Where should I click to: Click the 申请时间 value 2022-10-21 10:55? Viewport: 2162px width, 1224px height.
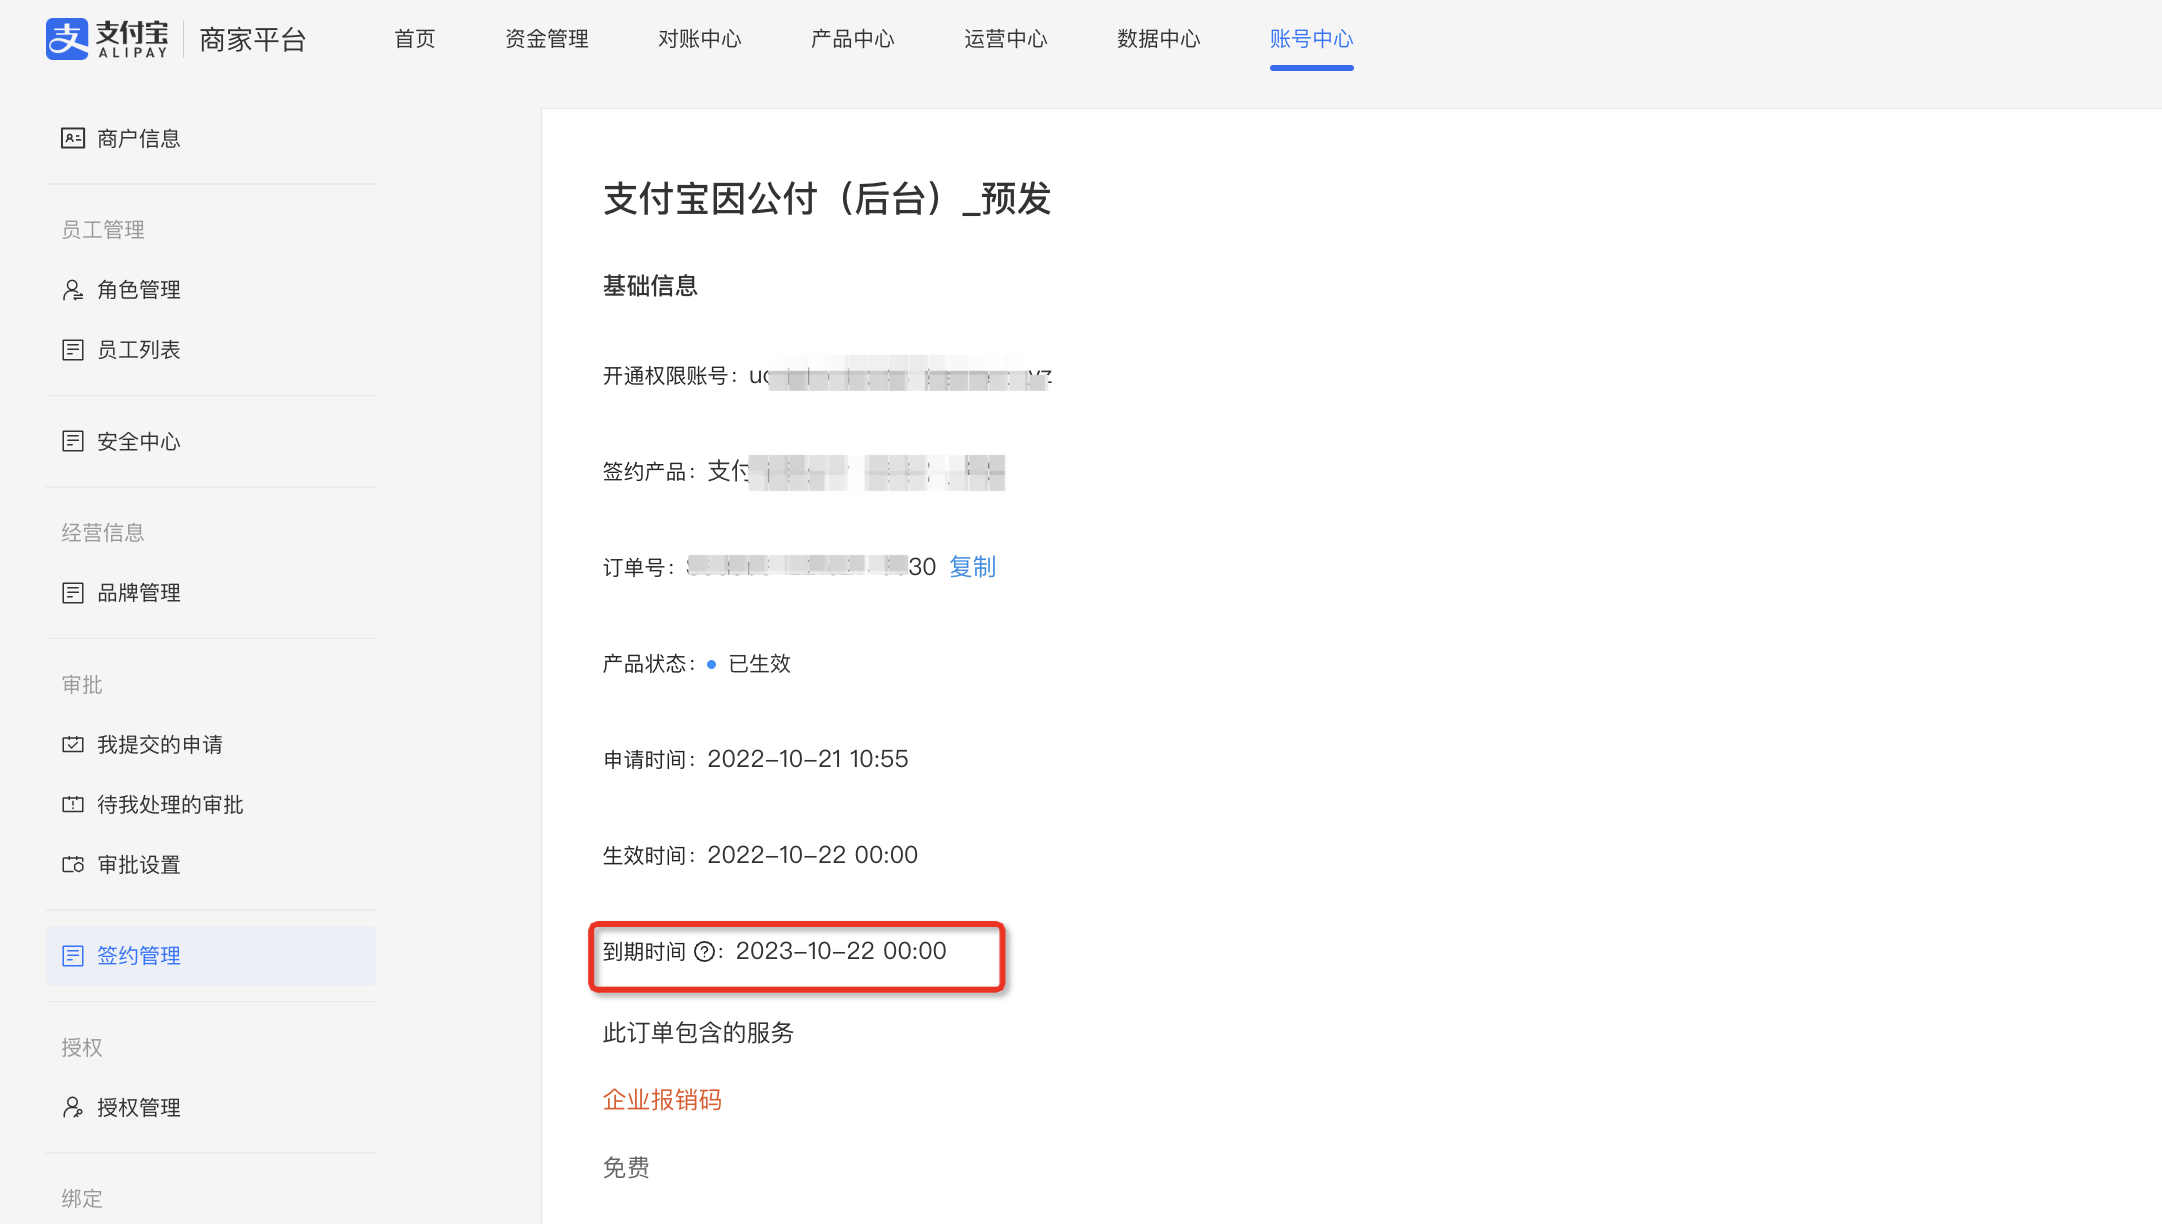click(808, 759)
